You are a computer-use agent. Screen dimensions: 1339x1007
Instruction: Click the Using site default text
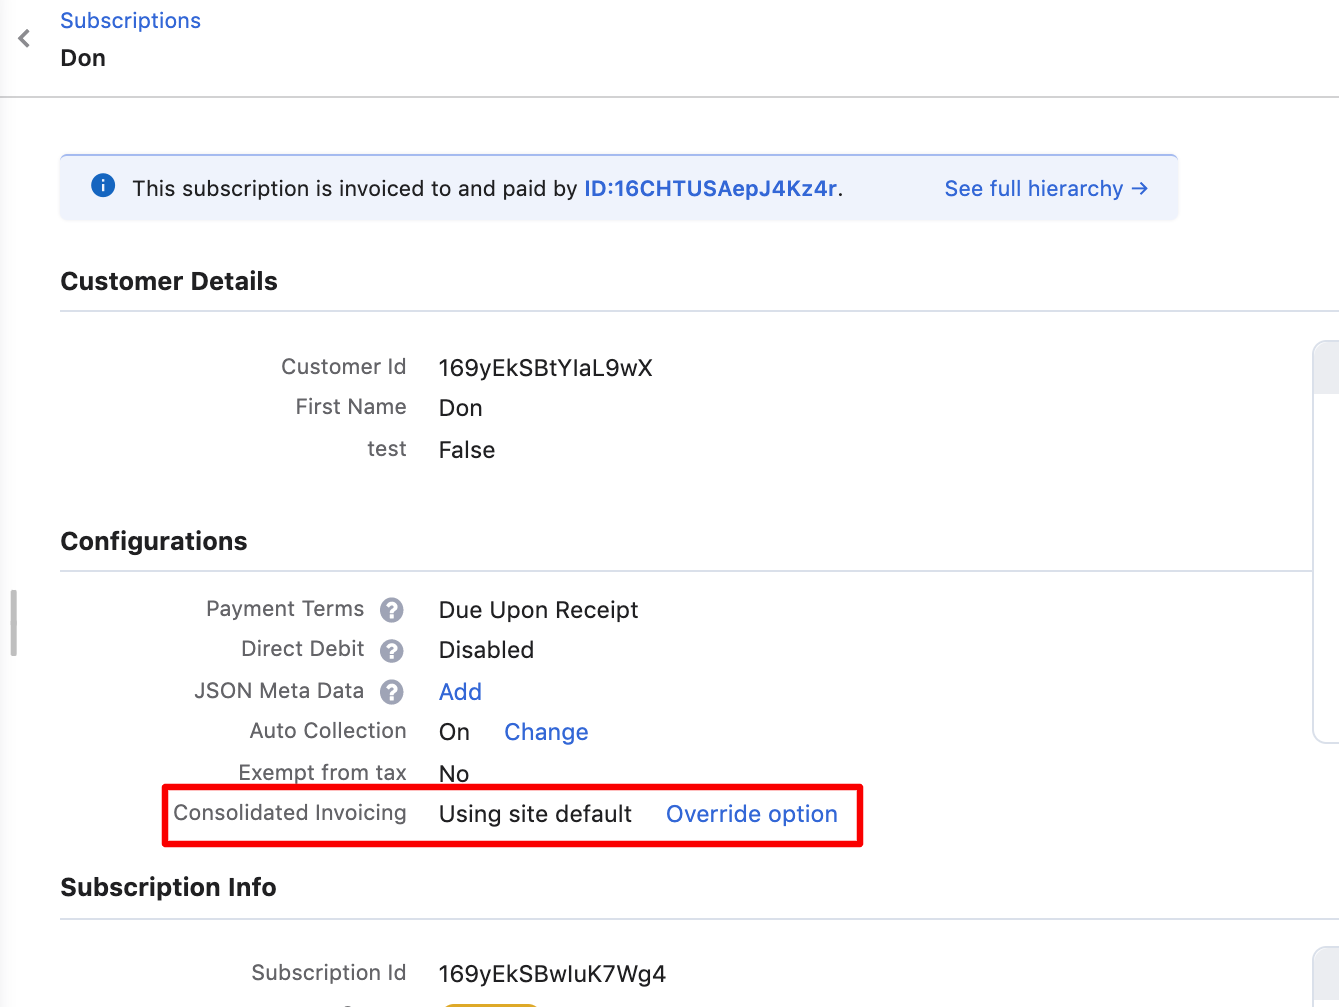[x=535, y=814]
